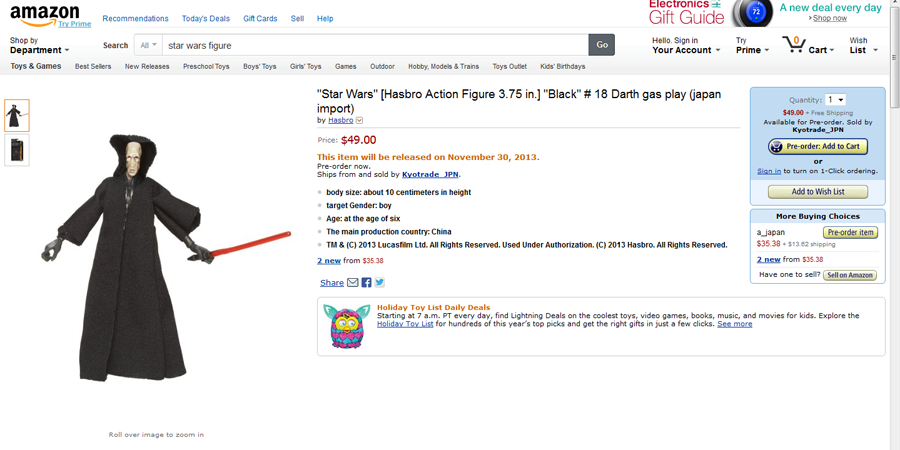The height and width of the screenshot is (450, 900).
Task: Select the second product thumbnail image
Action: coord(17,150)
